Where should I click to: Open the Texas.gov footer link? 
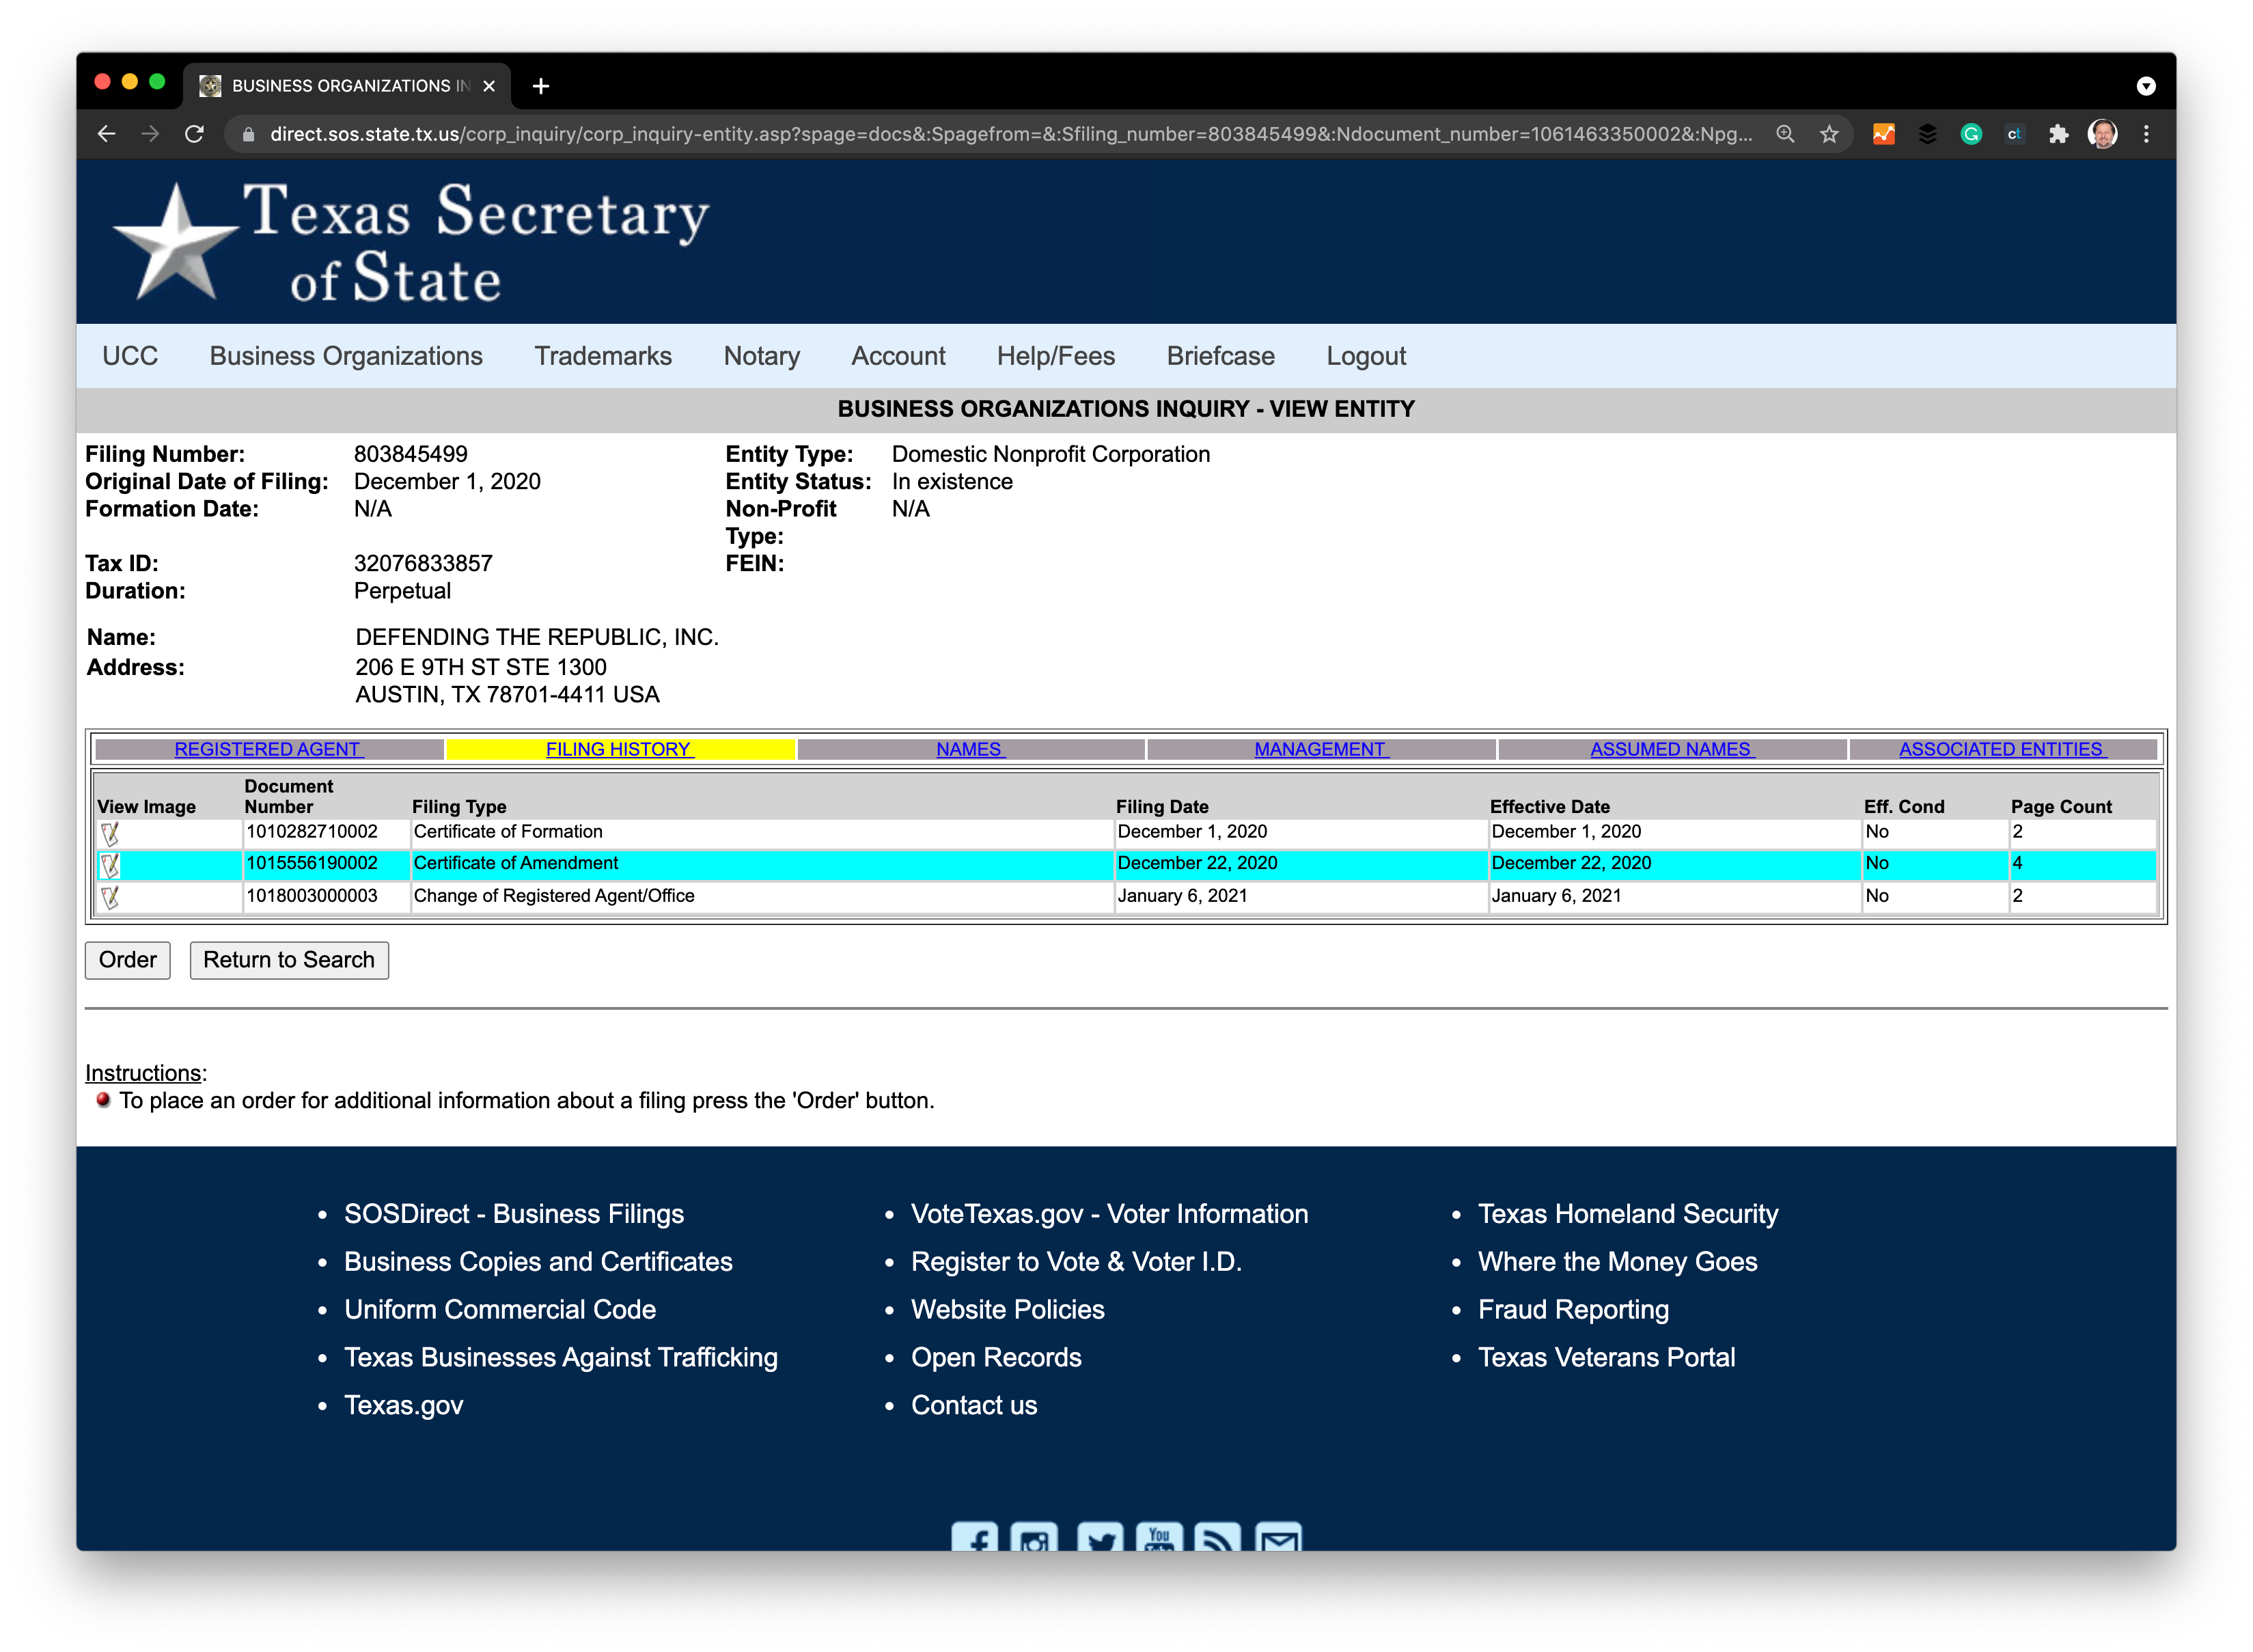pyautogui.click(x=404, y=1406)
